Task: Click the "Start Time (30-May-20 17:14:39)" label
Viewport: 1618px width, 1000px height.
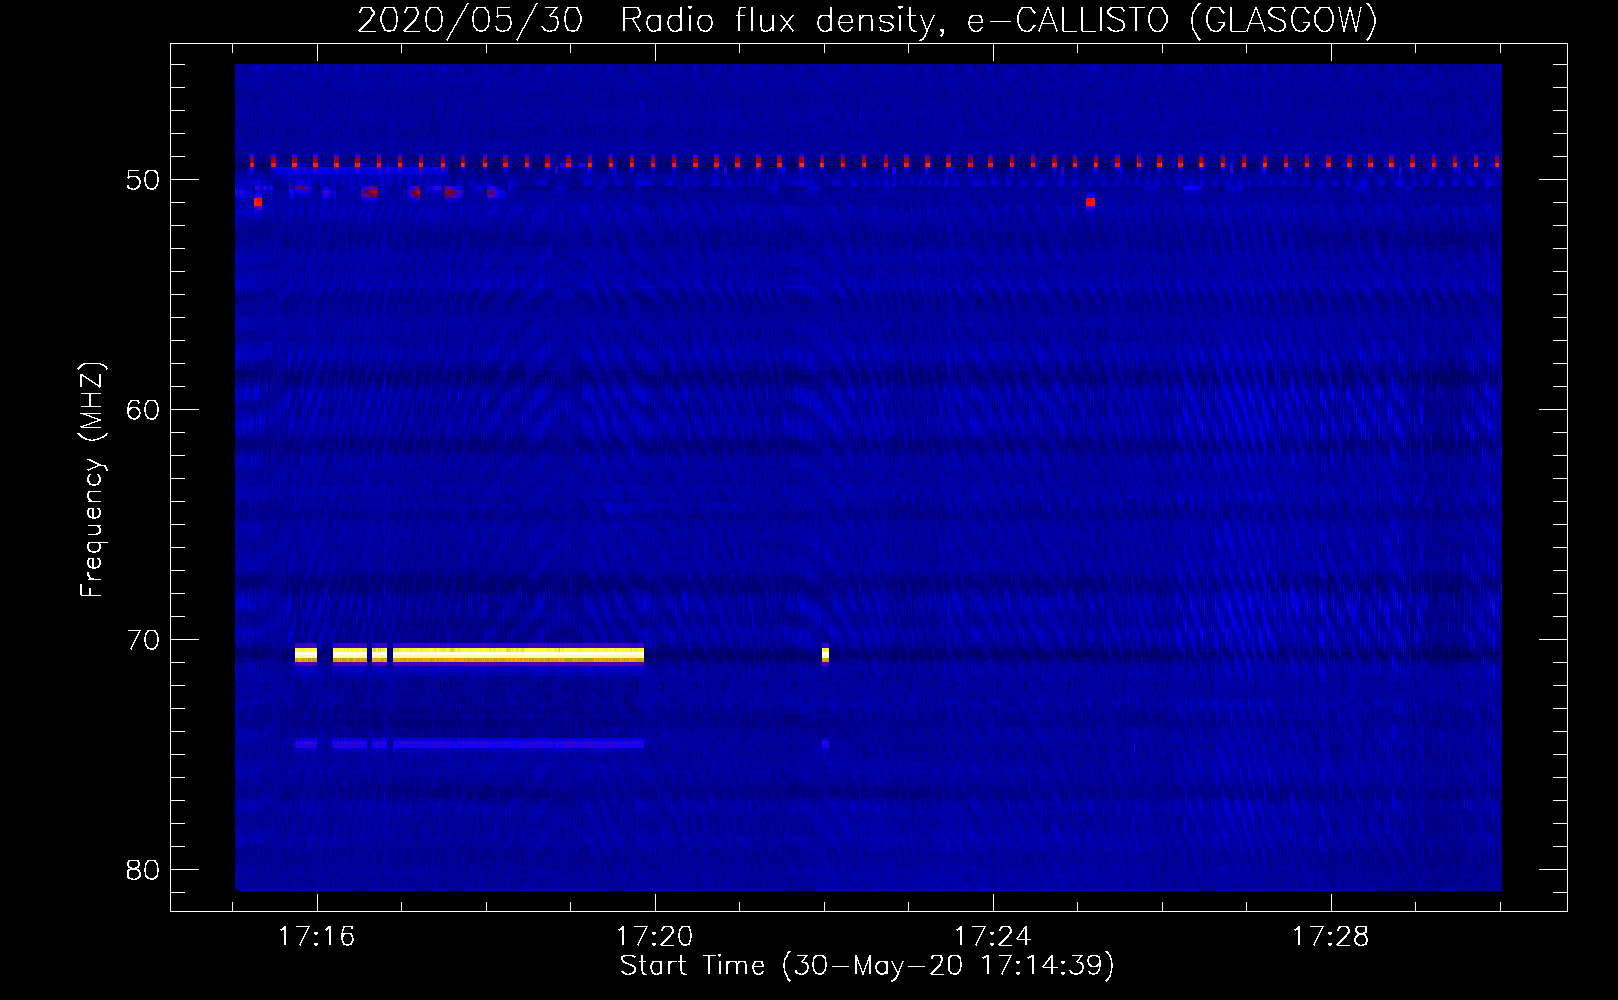Action: click(866, 966)
